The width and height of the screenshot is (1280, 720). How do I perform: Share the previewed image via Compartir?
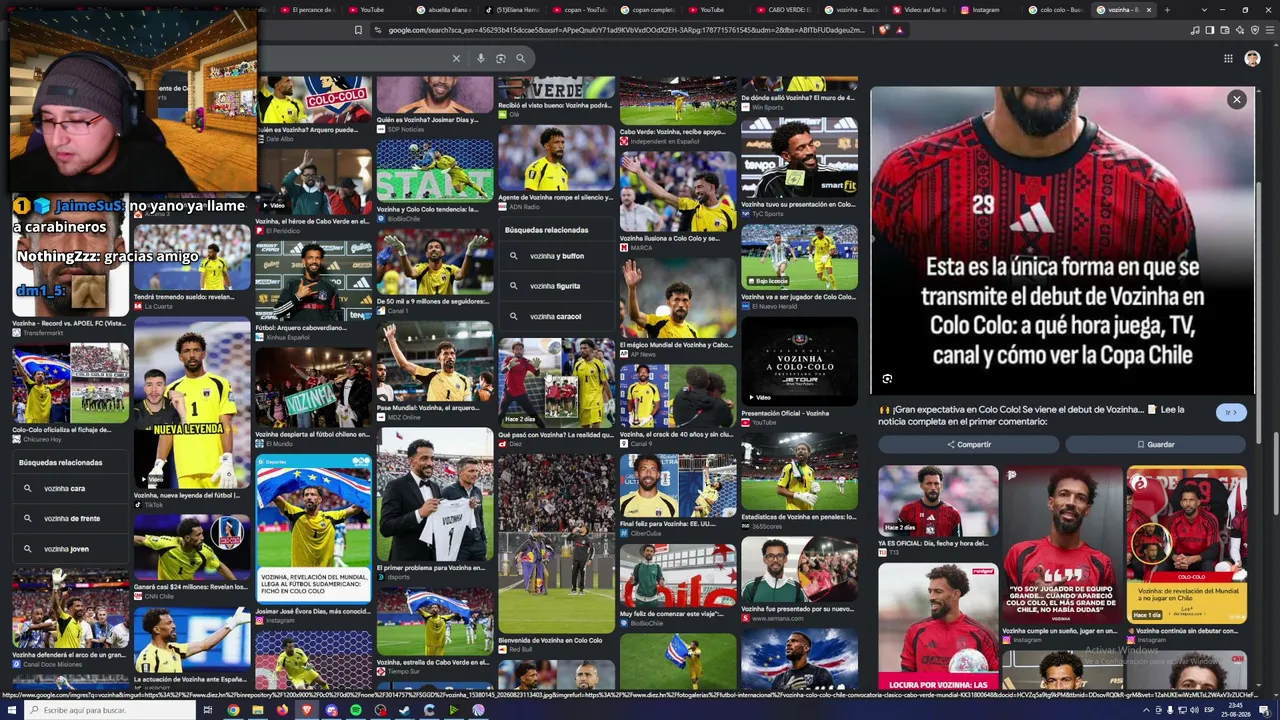pyautogui.click(x=969, y=444)
